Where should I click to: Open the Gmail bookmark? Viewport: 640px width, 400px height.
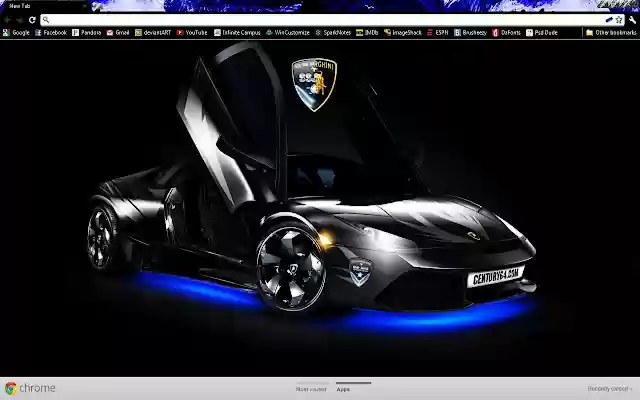pos(118,33)
